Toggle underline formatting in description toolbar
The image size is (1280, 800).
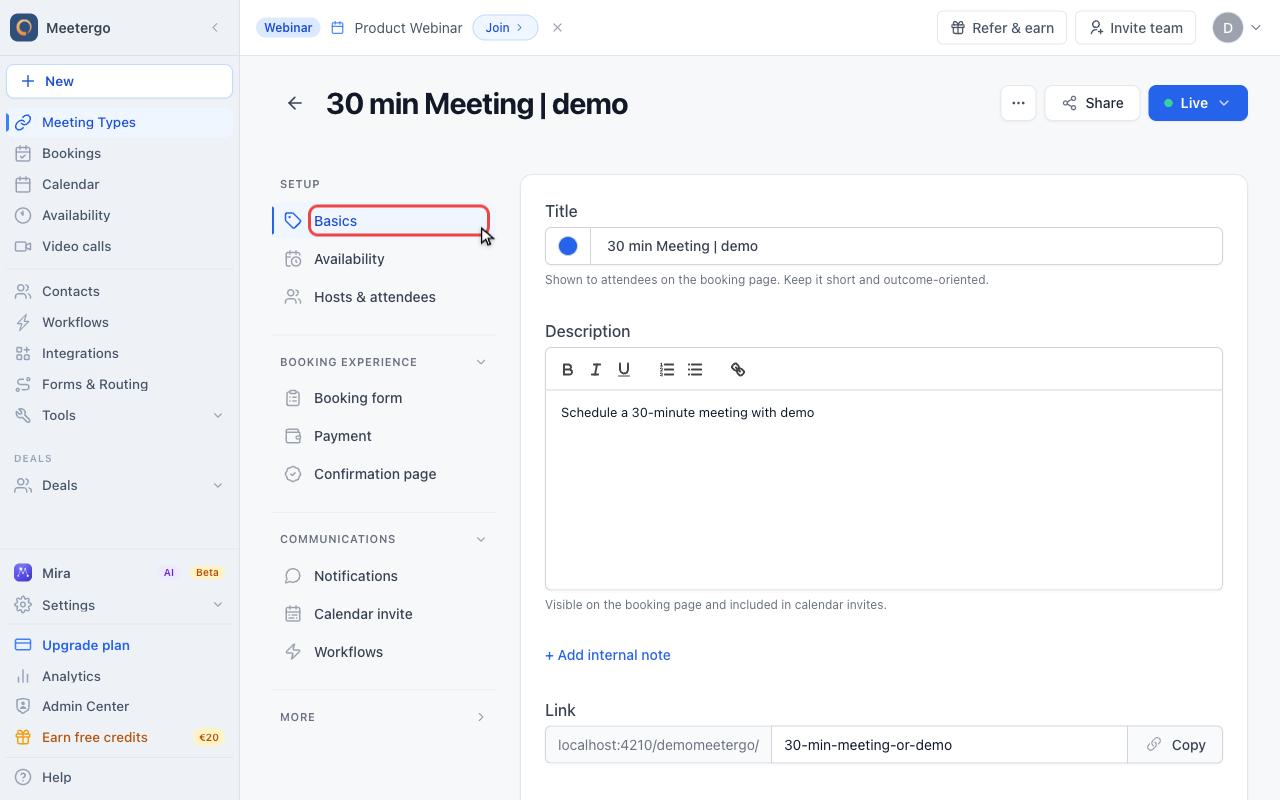coord(624,370)
